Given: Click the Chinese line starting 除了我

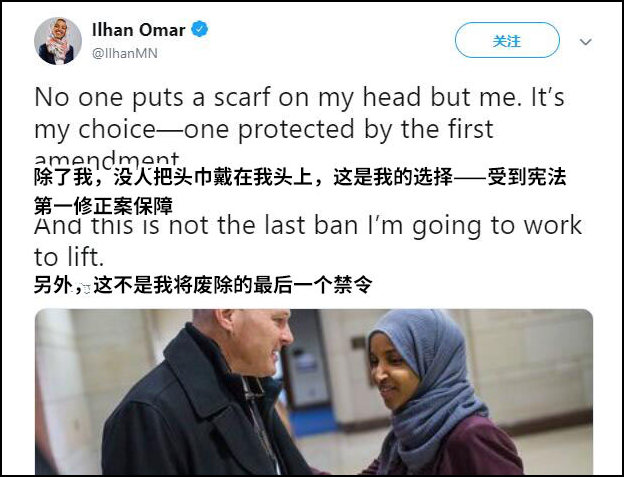Looking at the screenshot, I should 300,177.
